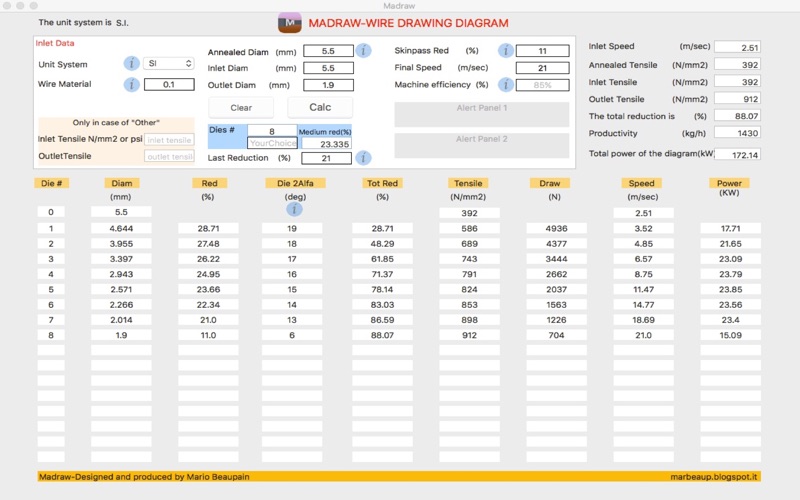Click the diameter cell 4.644
This screenshot has width=800, height=500.
[121, 229]
